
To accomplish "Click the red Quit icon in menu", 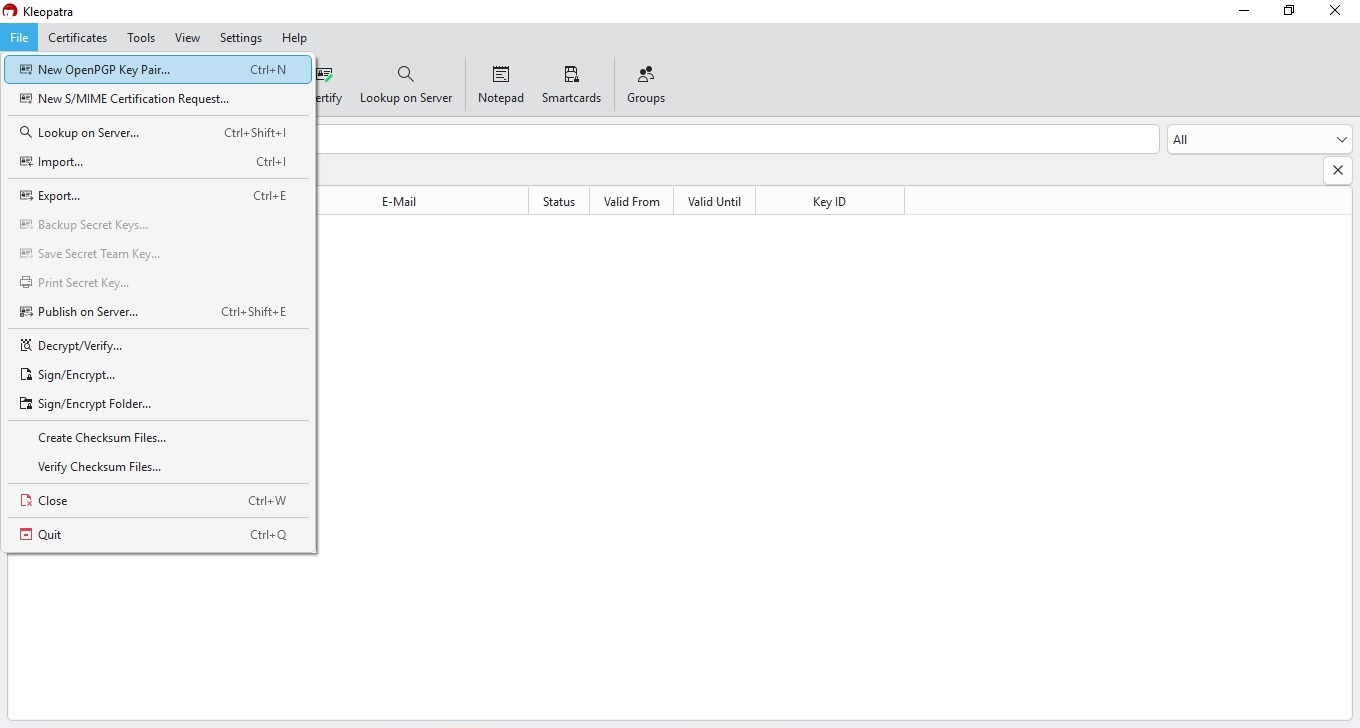I will coord(26,535).
